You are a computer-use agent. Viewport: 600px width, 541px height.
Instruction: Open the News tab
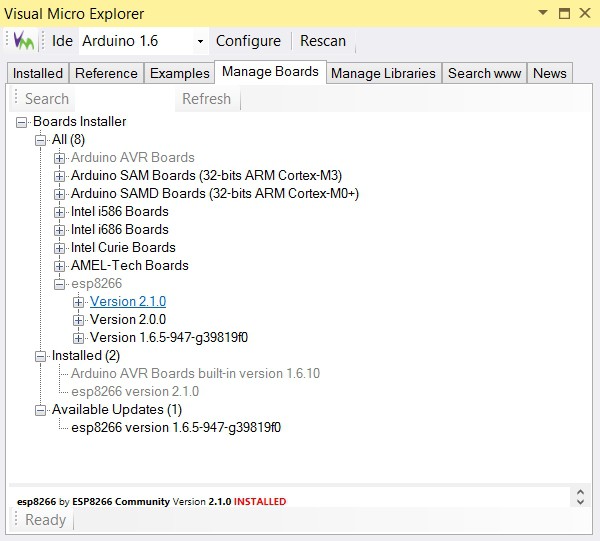(549, 73)
